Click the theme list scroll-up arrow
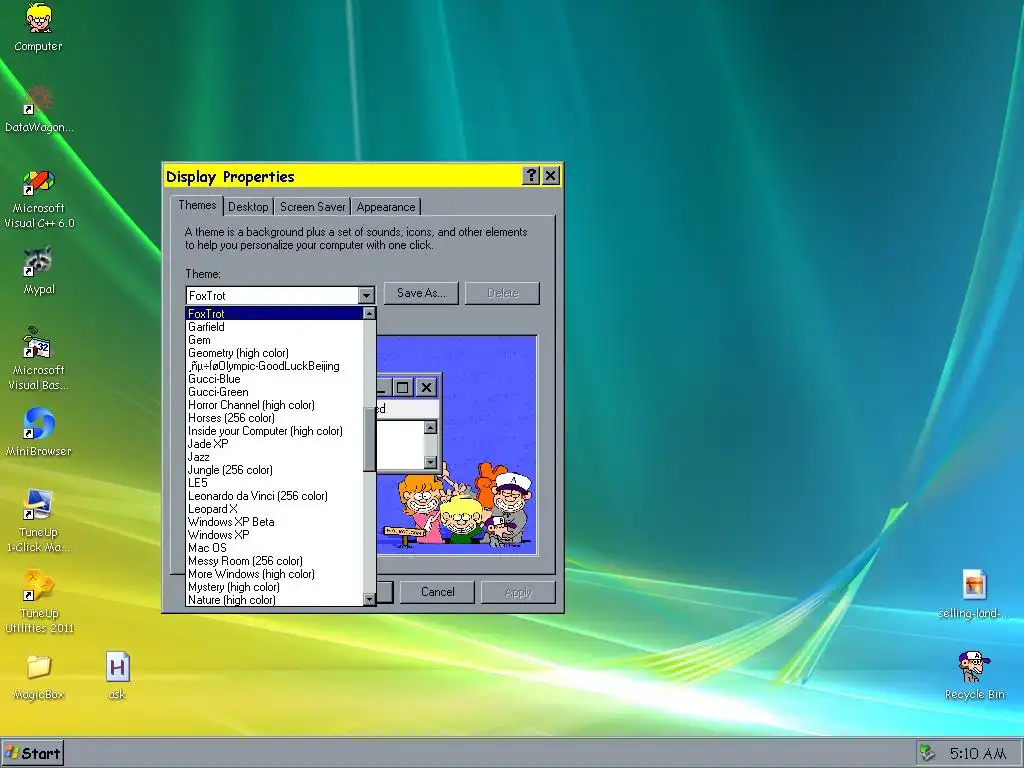The image size is (1024, 768). (x=369, y=313)
